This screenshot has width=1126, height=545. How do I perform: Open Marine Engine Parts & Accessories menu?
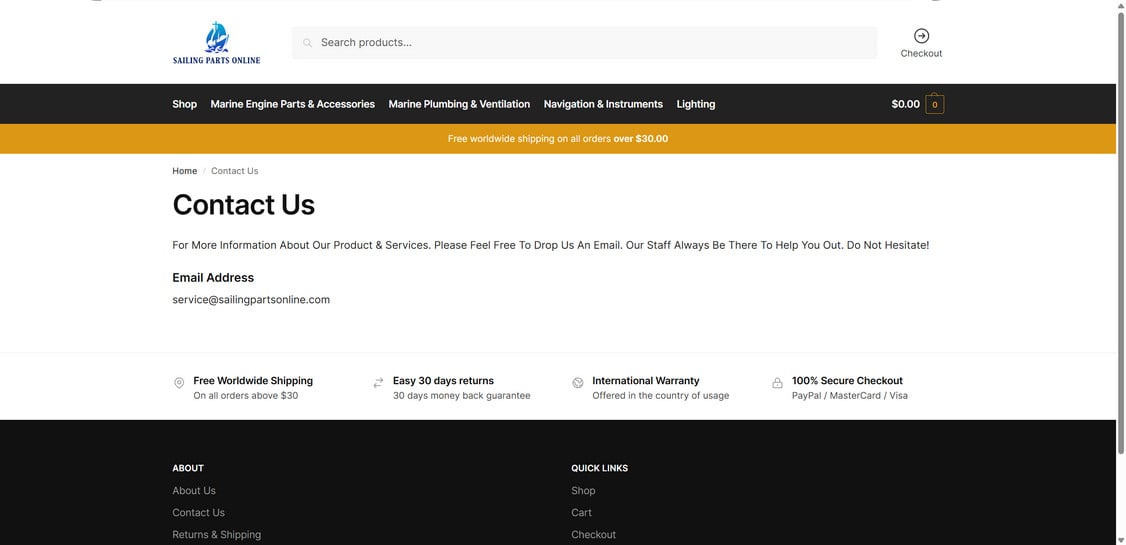292,104
